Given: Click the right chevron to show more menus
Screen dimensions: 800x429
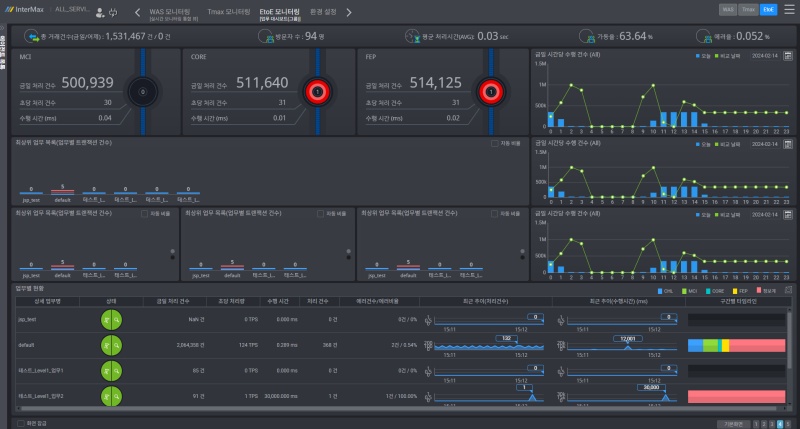Looking at the screenshot, I should [349, 12].
